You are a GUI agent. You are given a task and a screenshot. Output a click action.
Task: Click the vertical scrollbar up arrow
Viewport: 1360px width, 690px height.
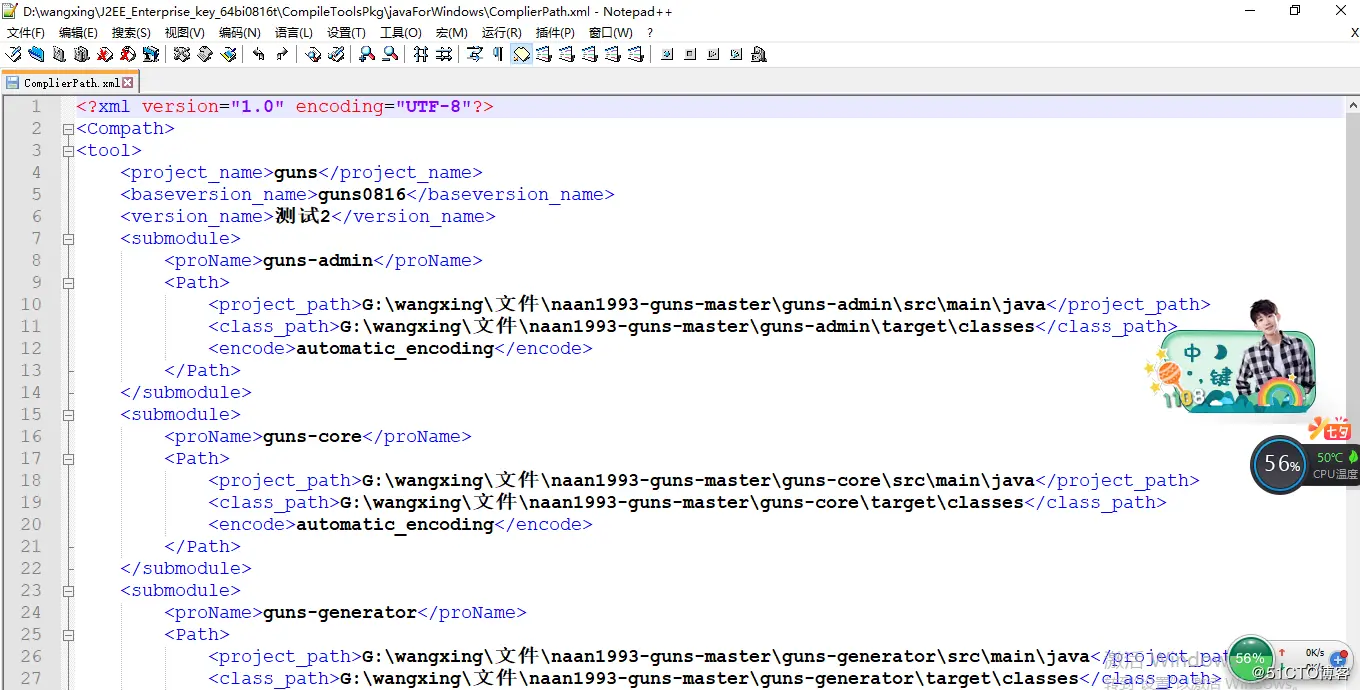(1351, 105)
